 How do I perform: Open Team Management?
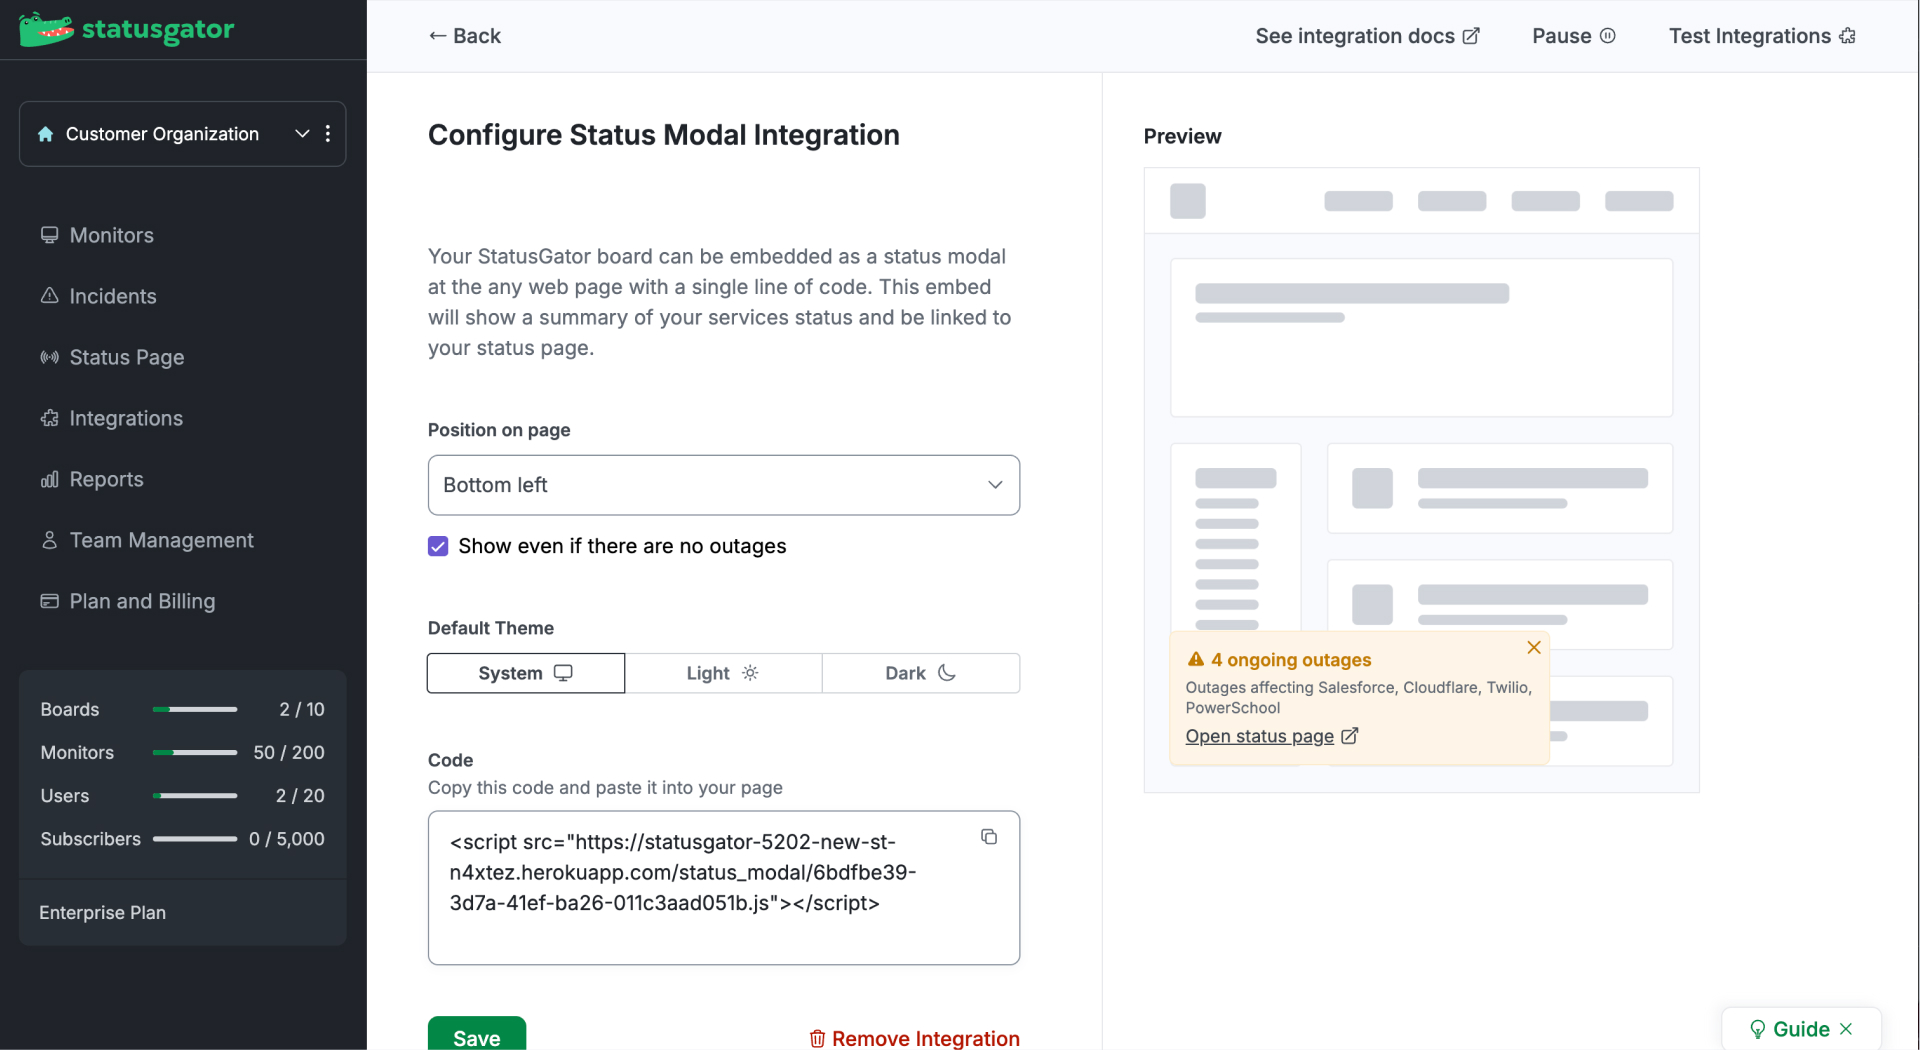pyautogui.click(x=161, y=540)
